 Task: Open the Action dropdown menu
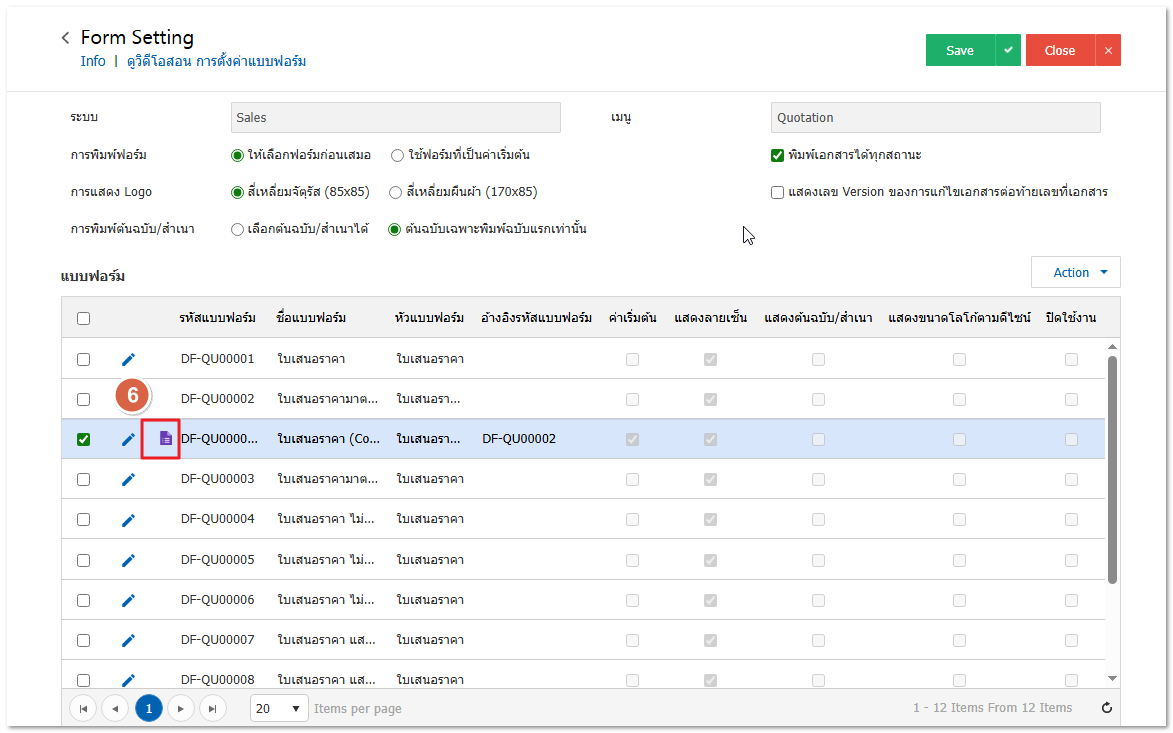click(x=1075, y=272)
